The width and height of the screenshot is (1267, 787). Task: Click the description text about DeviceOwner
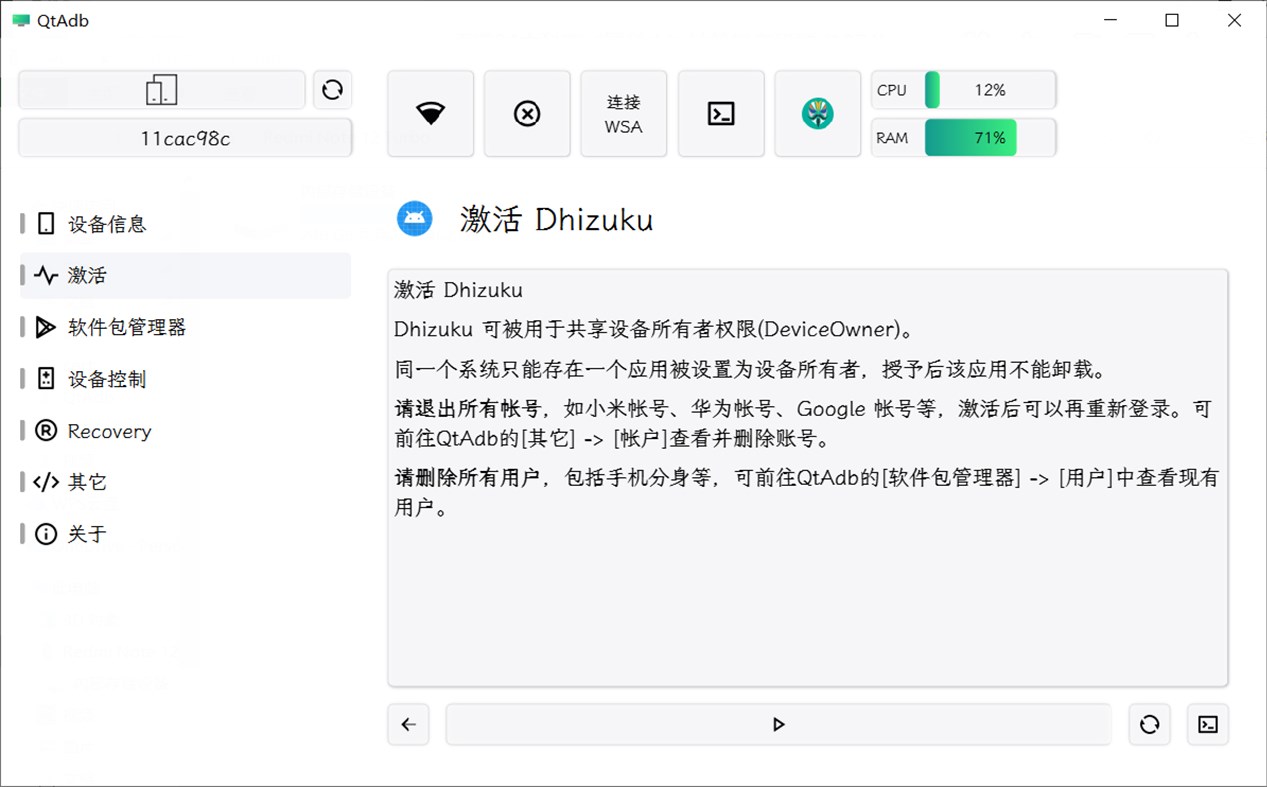click(653, 329)
